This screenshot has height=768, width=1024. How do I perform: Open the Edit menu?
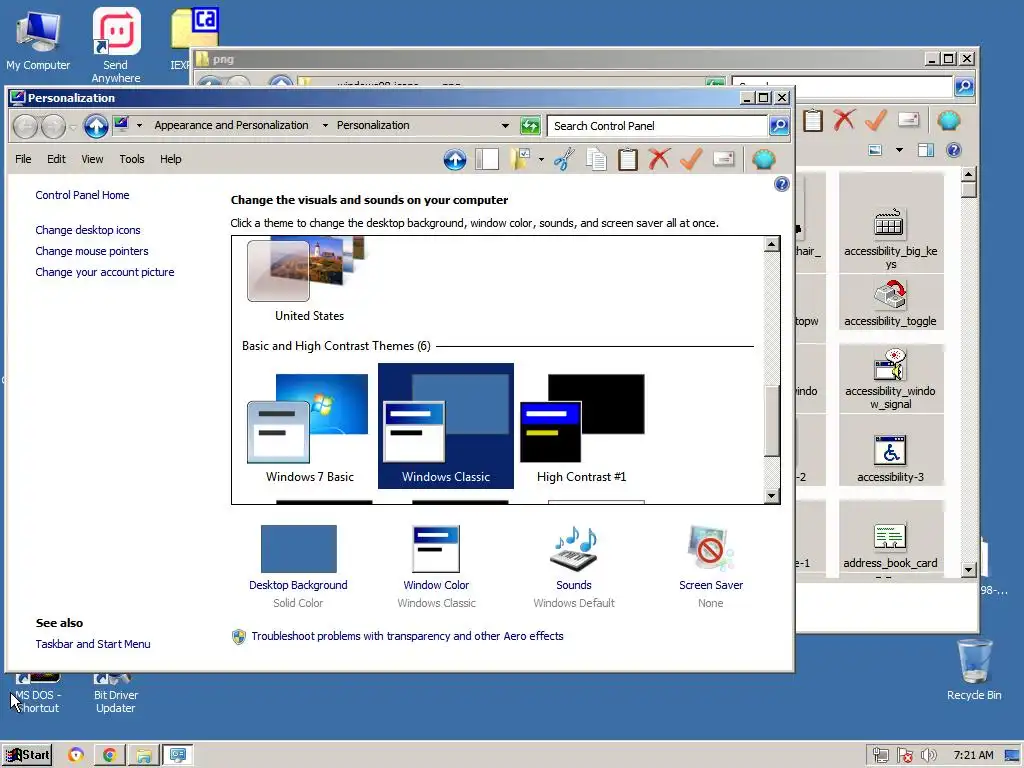[x=56, y=159]
